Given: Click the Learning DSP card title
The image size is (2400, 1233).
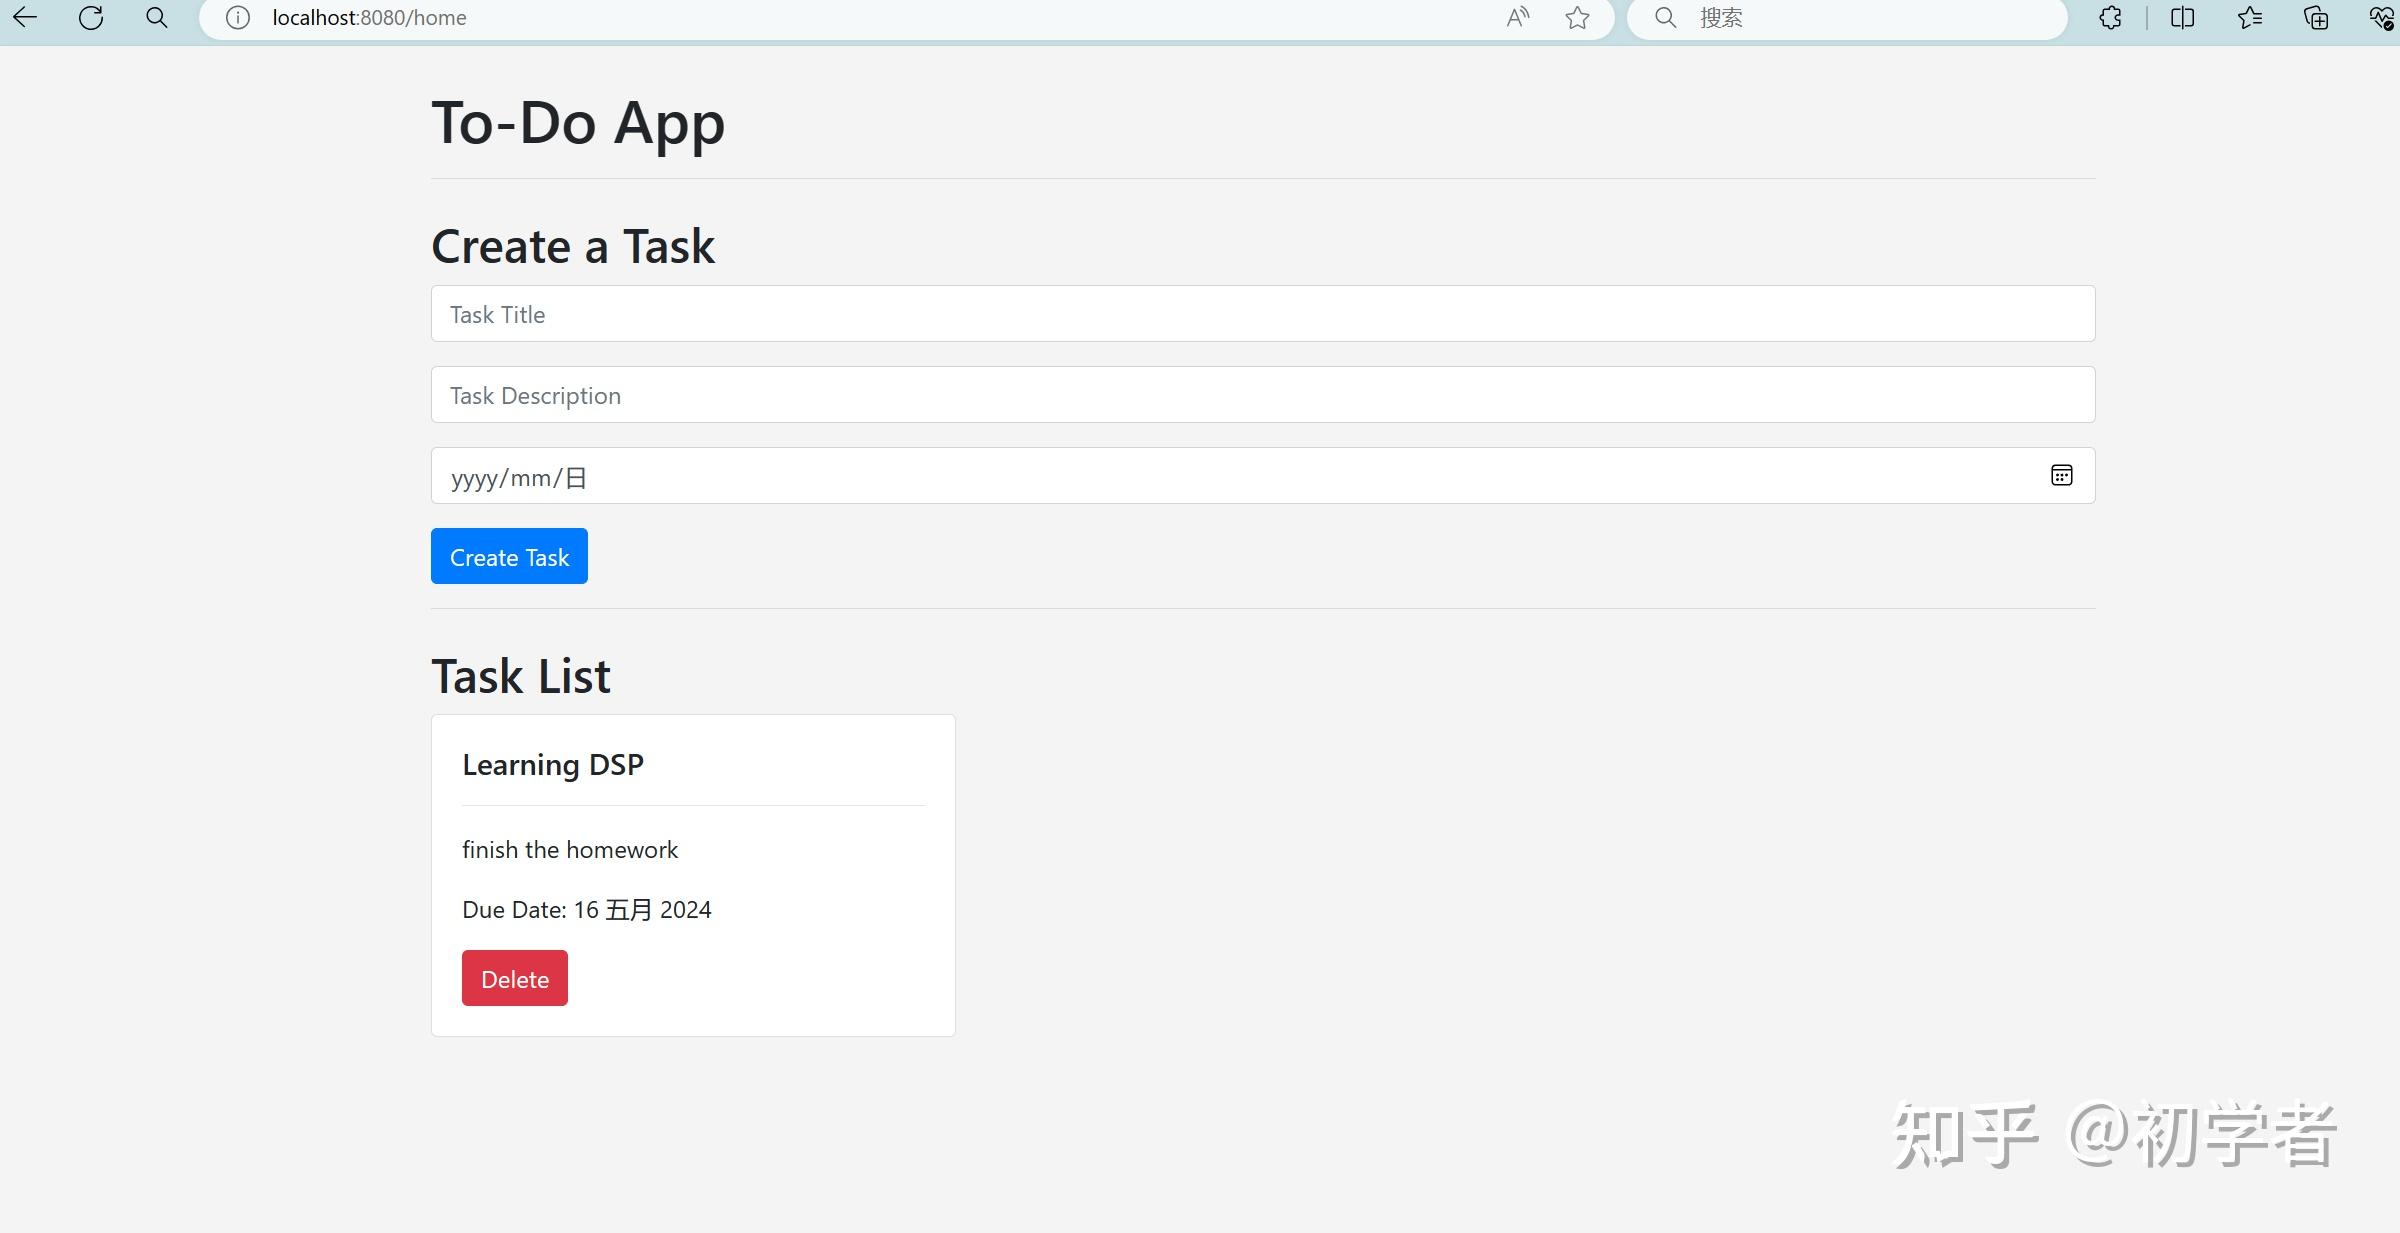Looking at the screenshot, I should coord(553,765).
